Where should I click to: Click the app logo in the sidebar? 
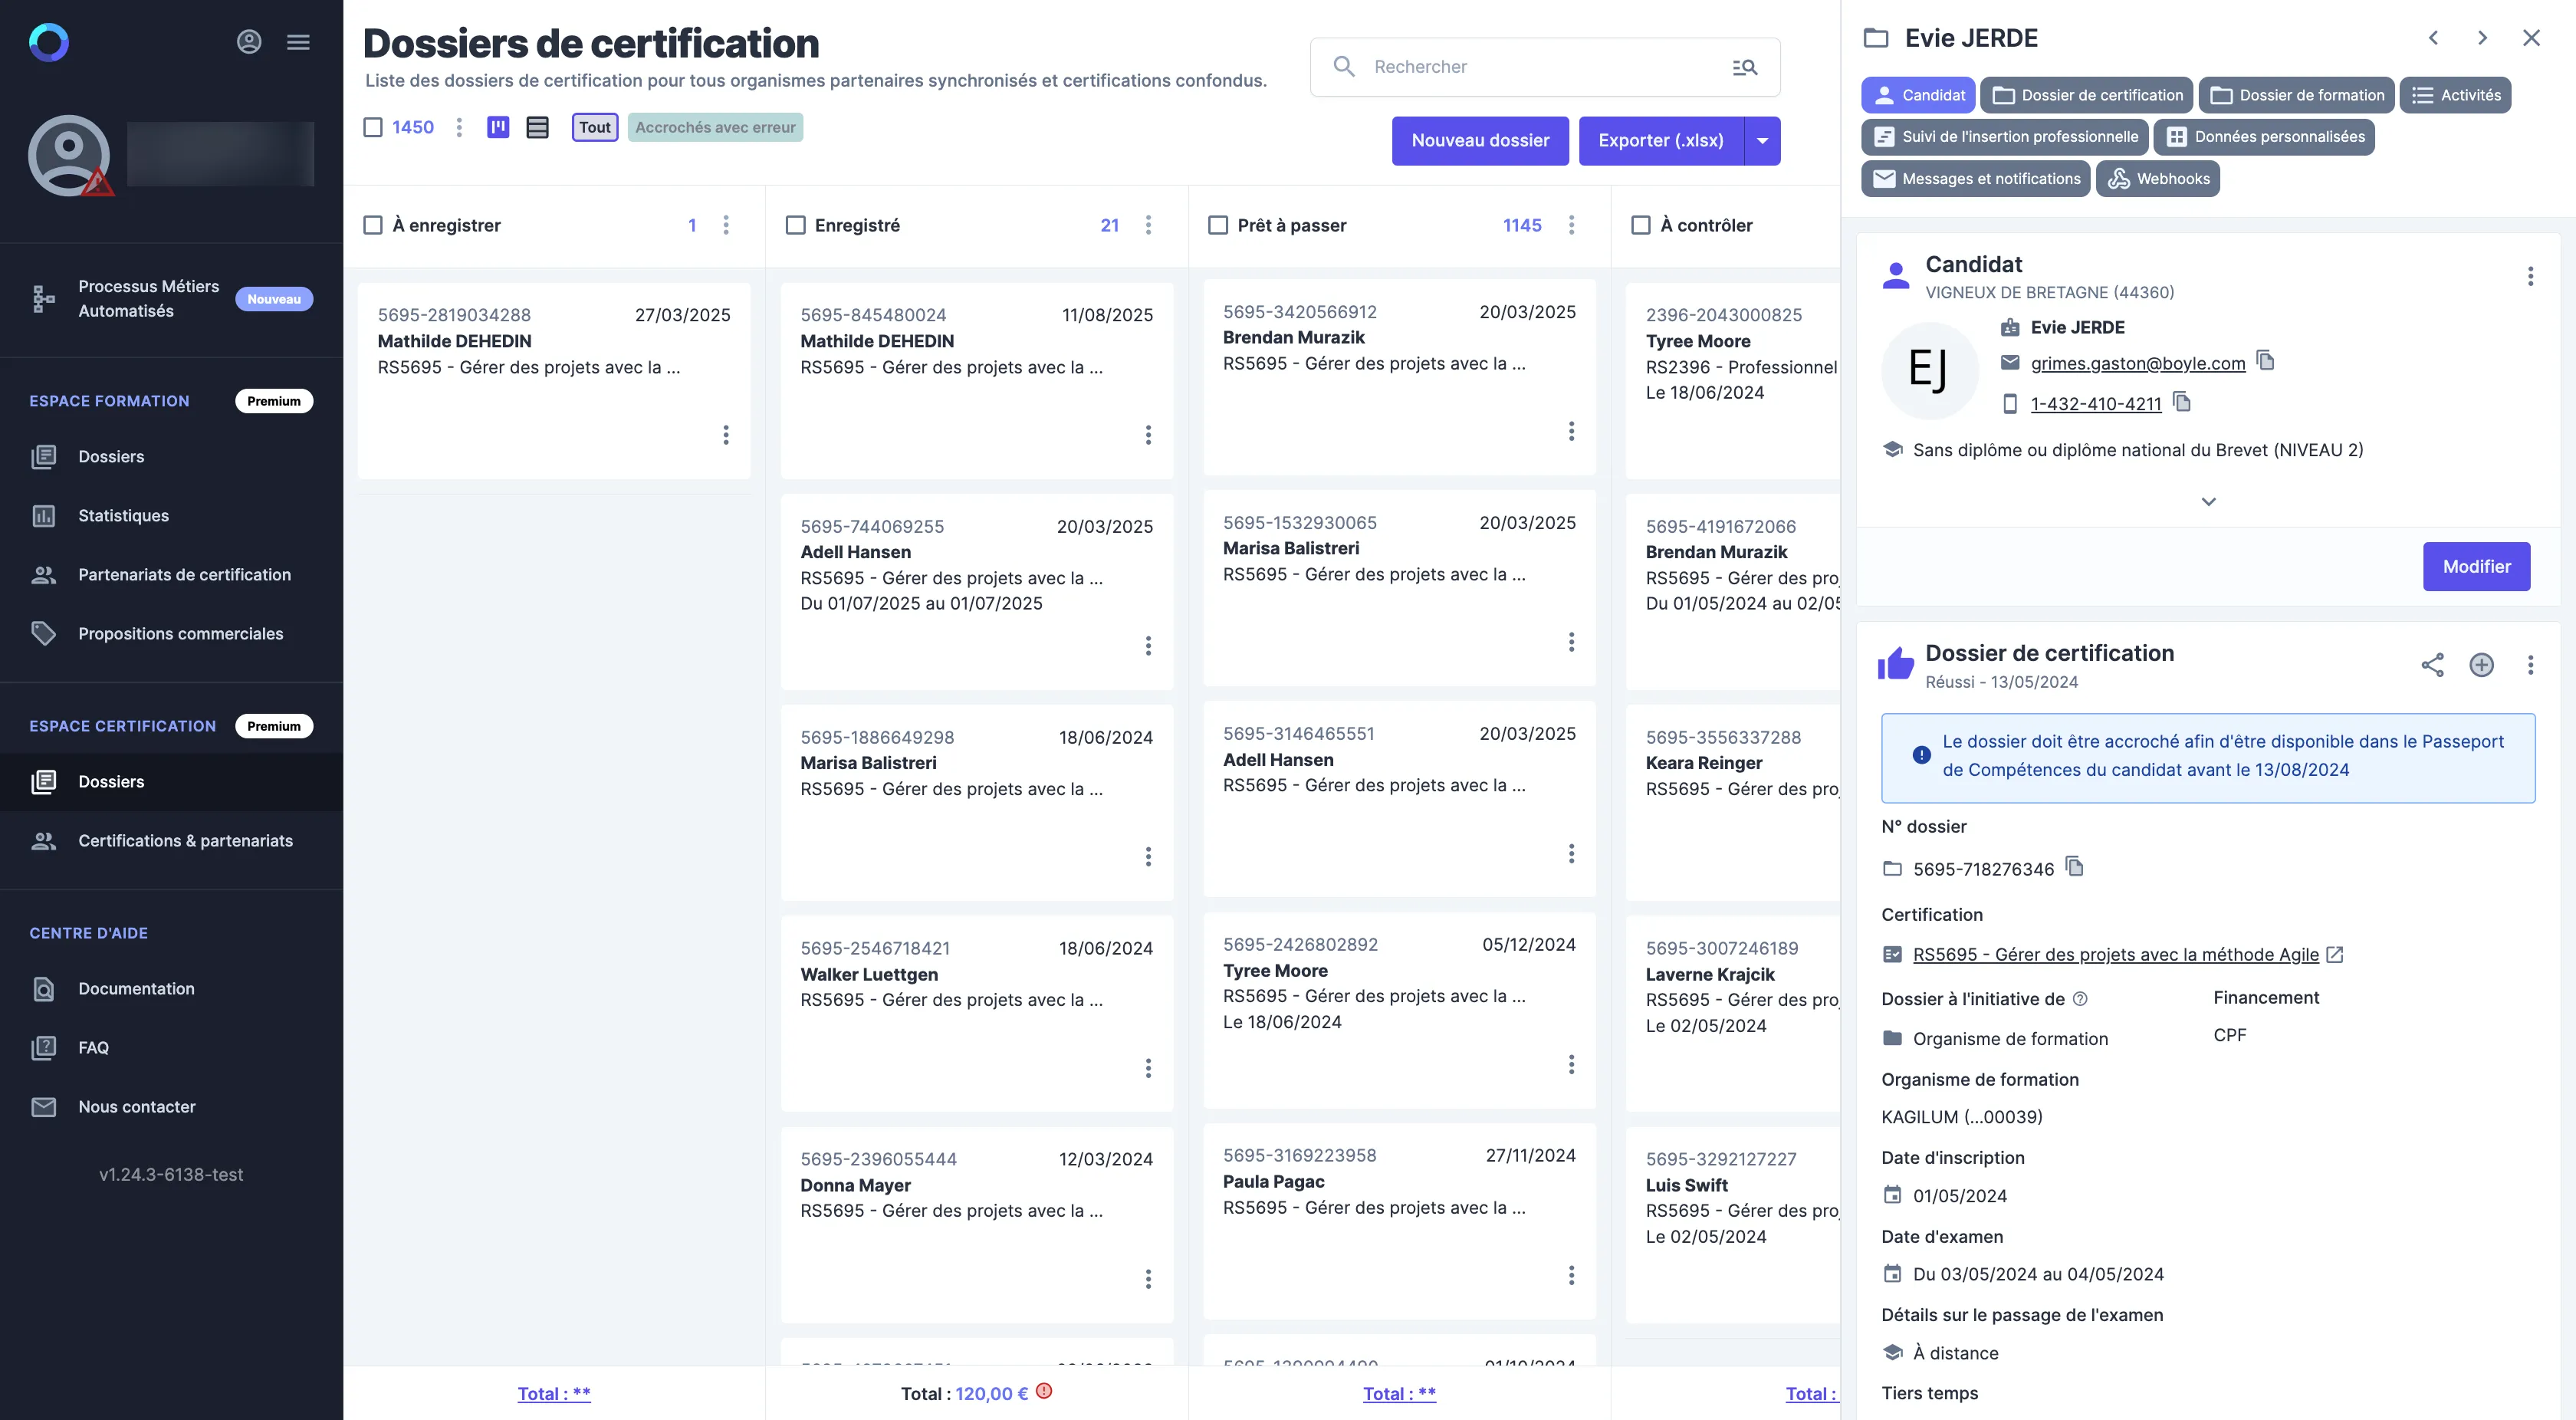[49, 42]
